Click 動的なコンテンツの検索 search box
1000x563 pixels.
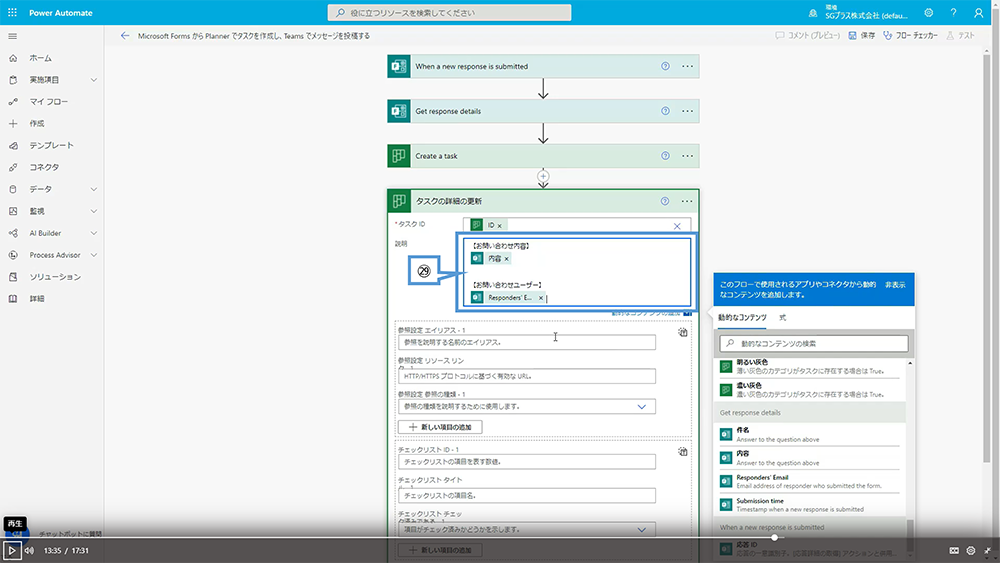813,344
